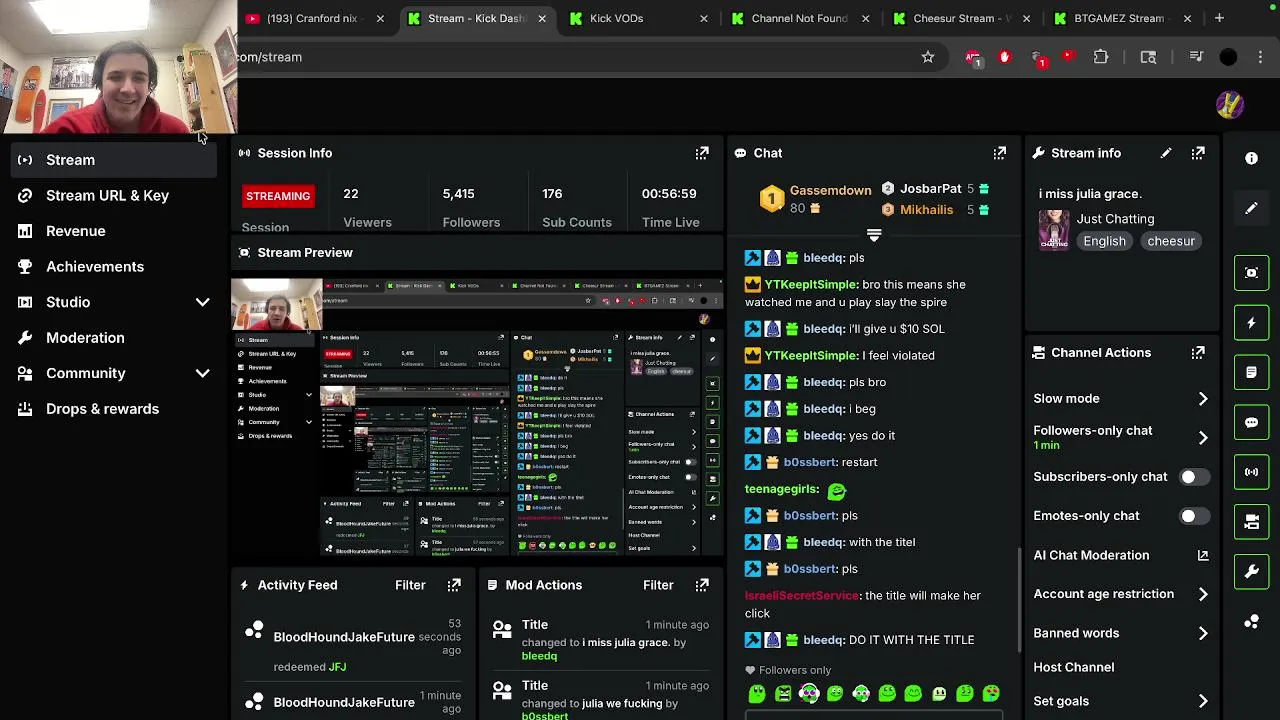Open Banned words settings chevron
The height and width of the screenshot is (720, 1280).
[1203, 633]
